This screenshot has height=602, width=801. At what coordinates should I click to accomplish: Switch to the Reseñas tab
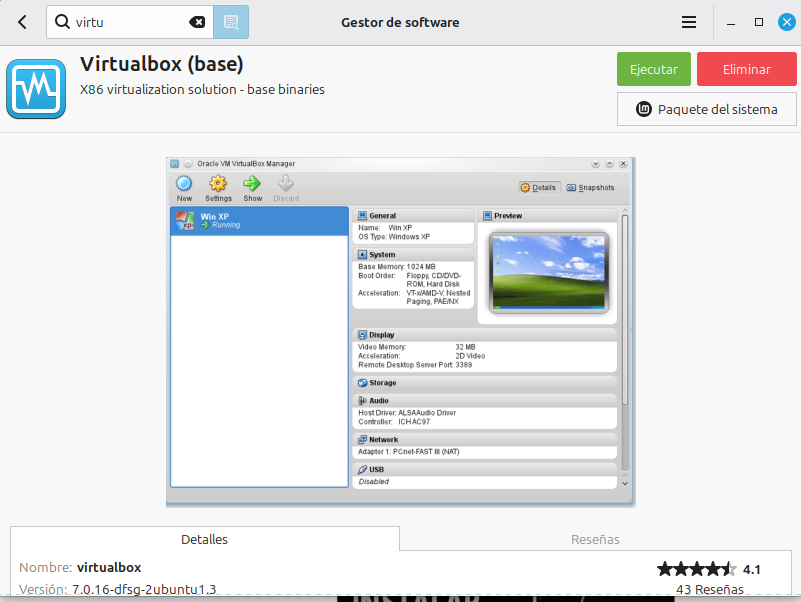click(x=595, y=539)
